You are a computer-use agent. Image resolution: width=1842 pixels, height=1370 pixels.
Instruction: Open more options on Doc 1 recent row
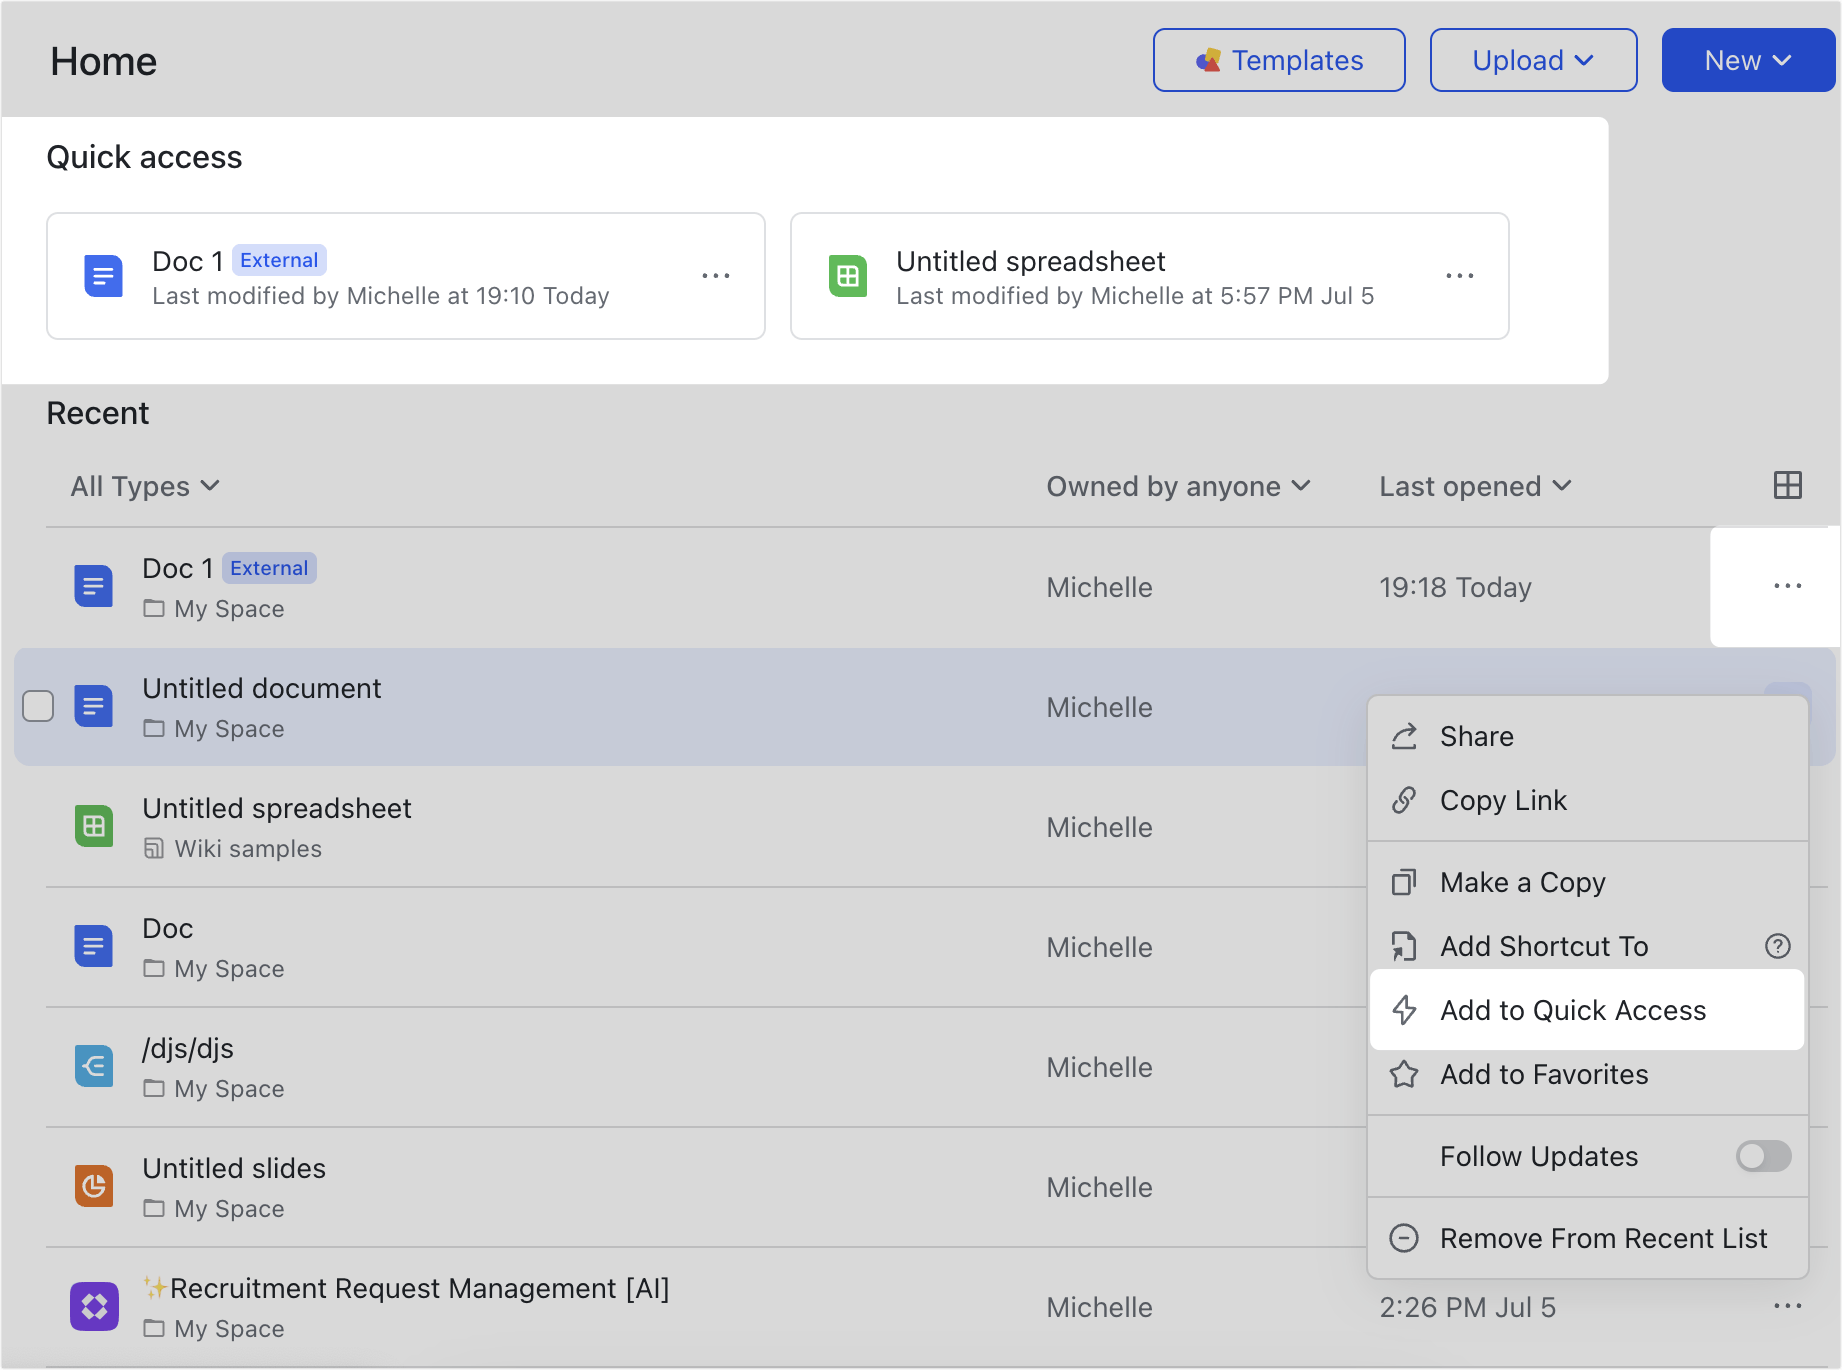click(x=1787, y=586)
